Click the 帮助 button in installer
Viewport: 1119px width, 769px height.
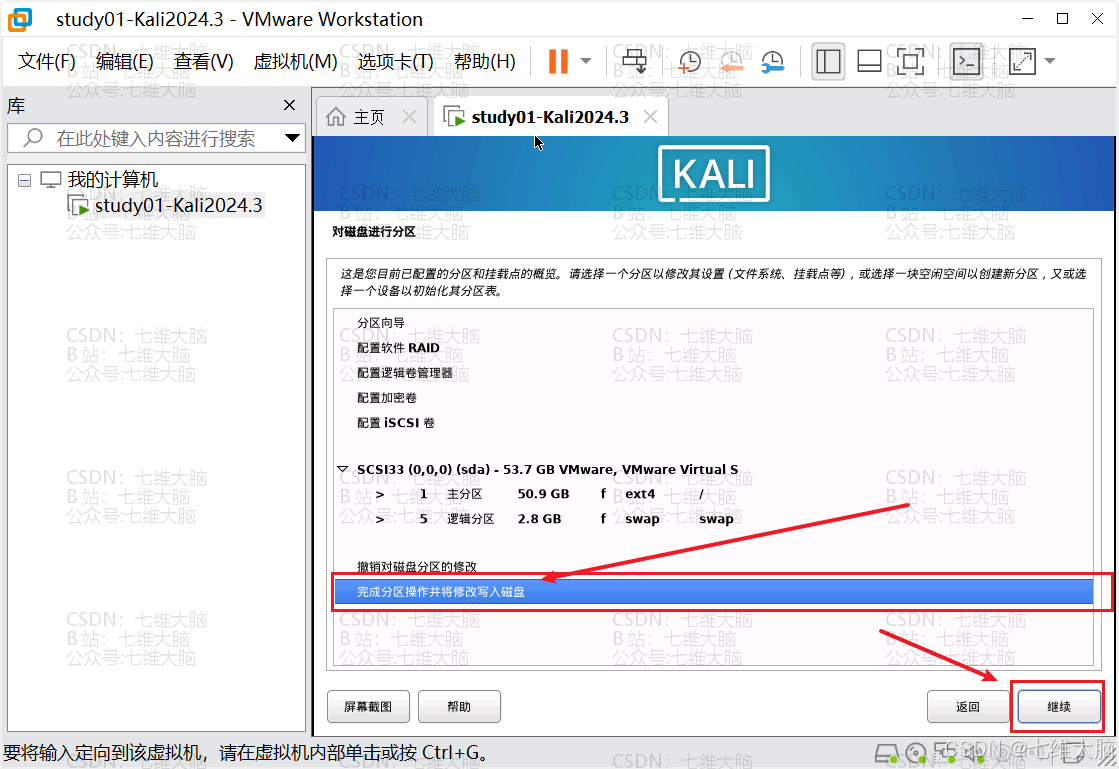coord(459,706)
